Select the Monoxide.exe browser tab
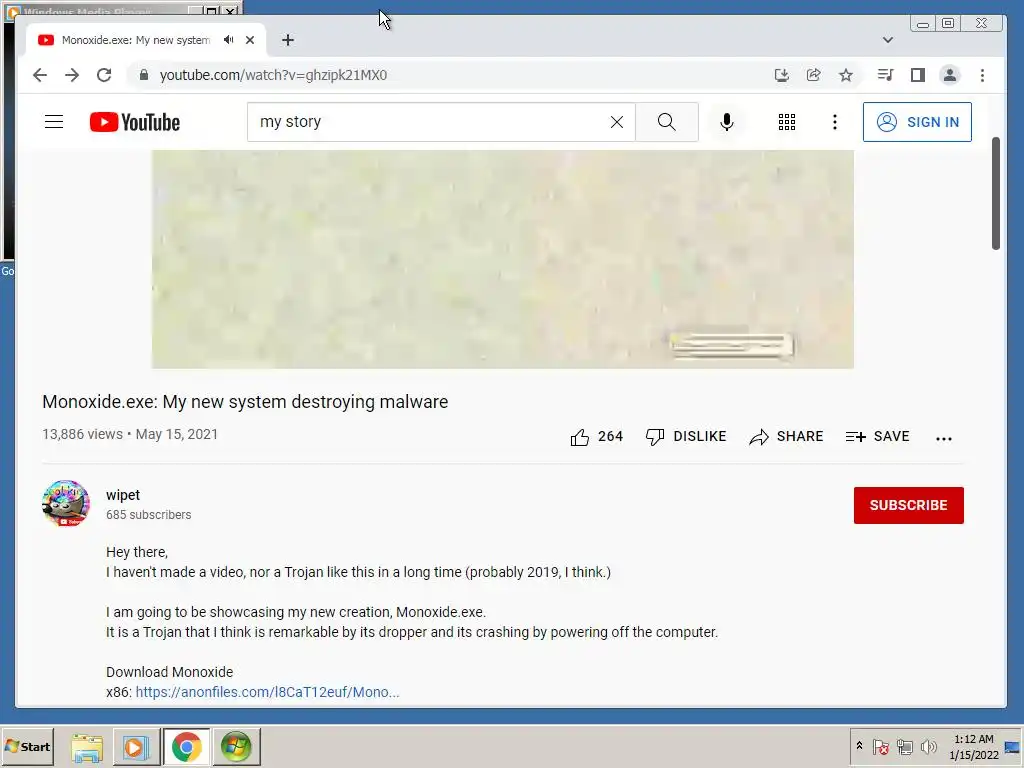 146,40
